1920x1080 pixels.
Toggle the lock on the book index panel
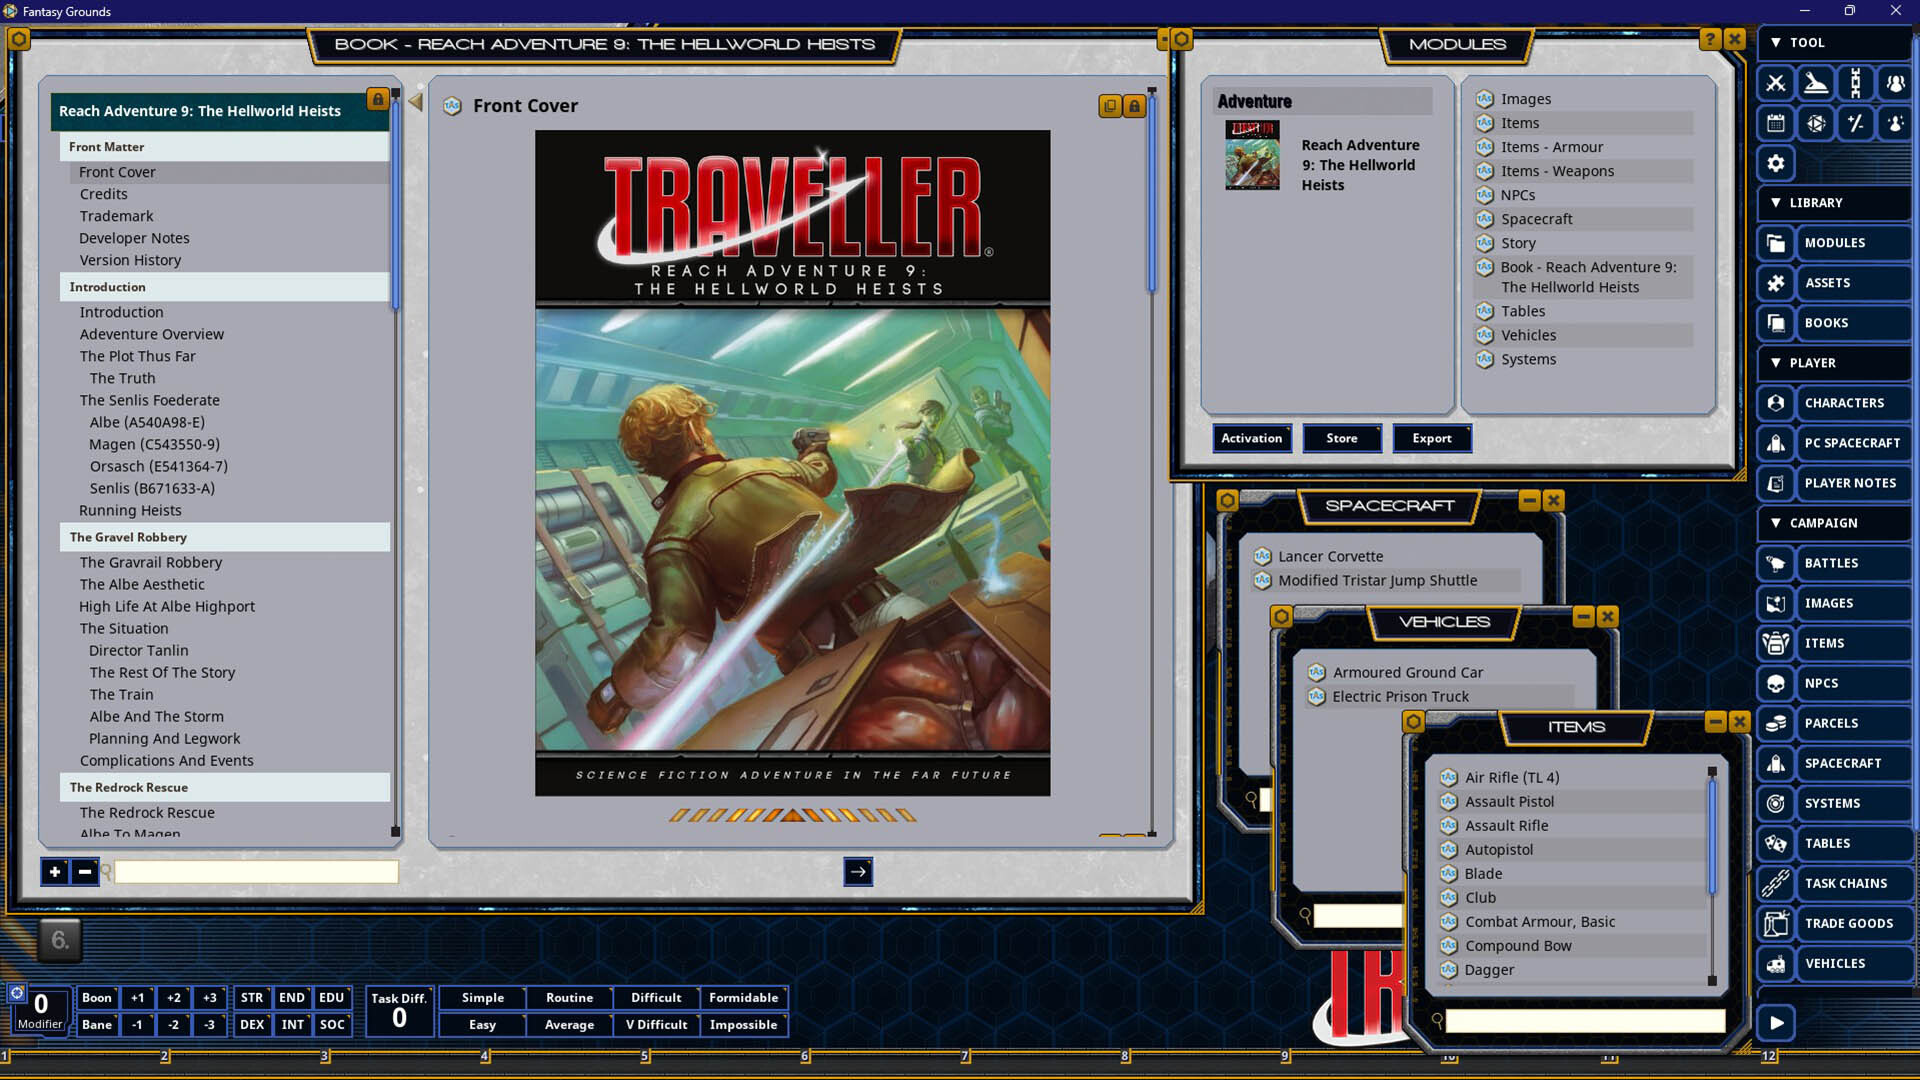(x=377, y=99)
